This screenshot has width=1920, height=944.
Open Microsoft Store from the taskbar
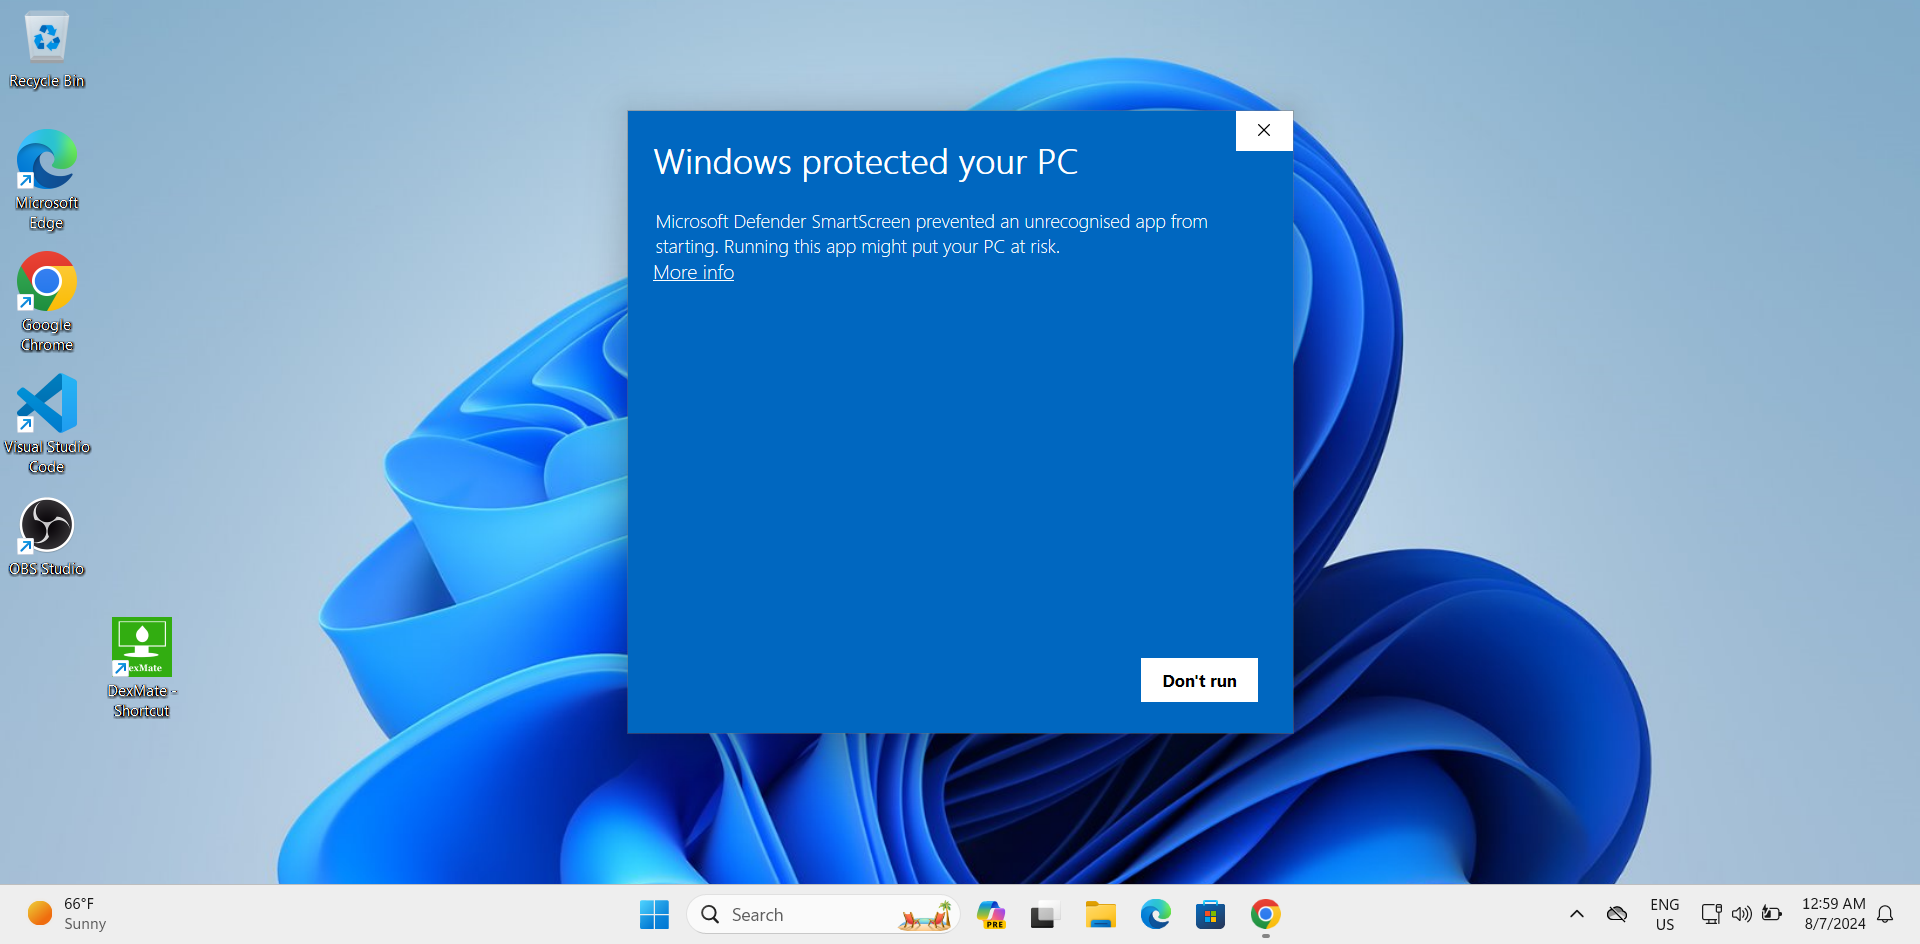coord(1210,914)
